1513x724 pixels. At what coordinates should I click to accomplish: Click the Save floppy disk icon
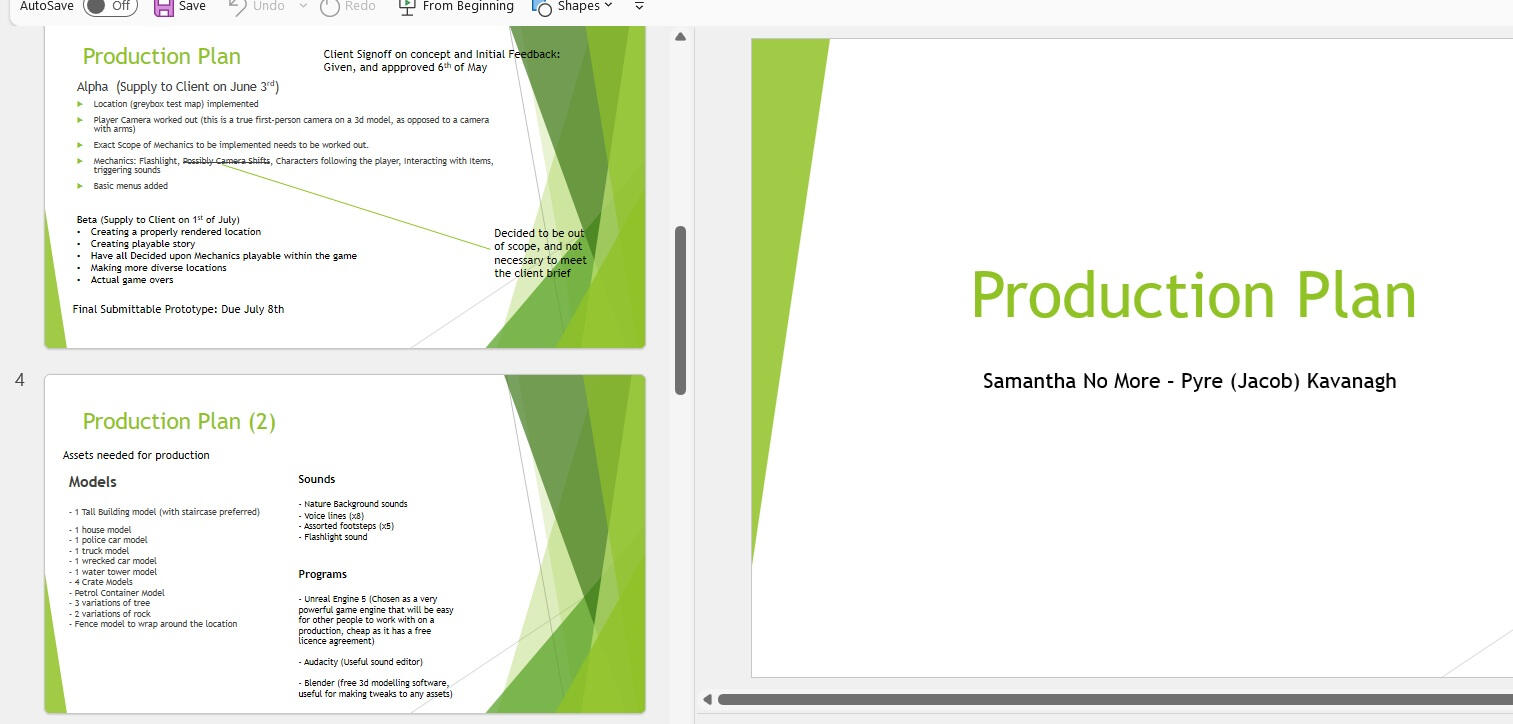tap(164, 7)
